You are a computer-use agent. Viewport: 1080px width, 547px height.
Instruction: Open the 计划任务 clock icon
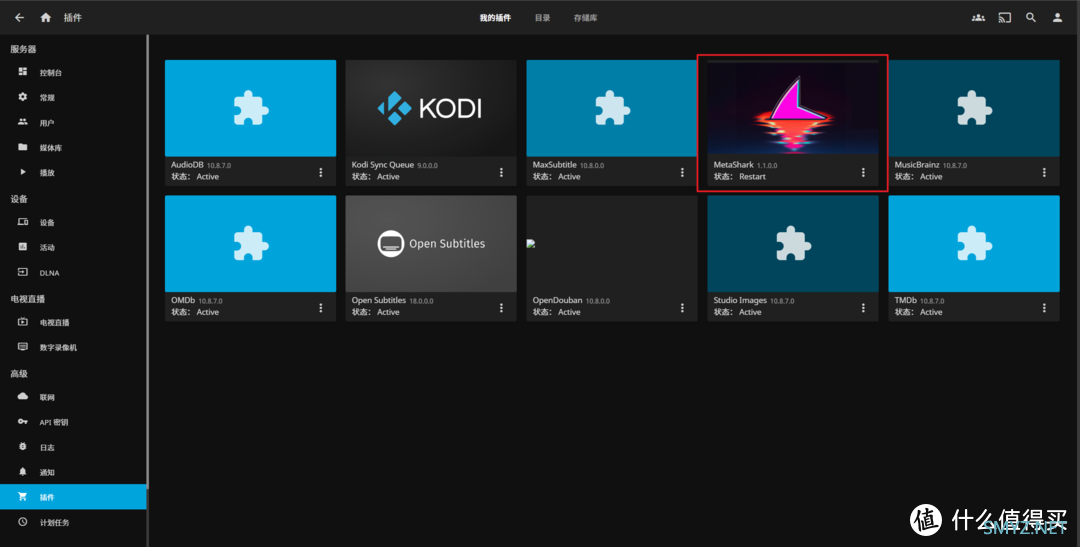point(23,522)
